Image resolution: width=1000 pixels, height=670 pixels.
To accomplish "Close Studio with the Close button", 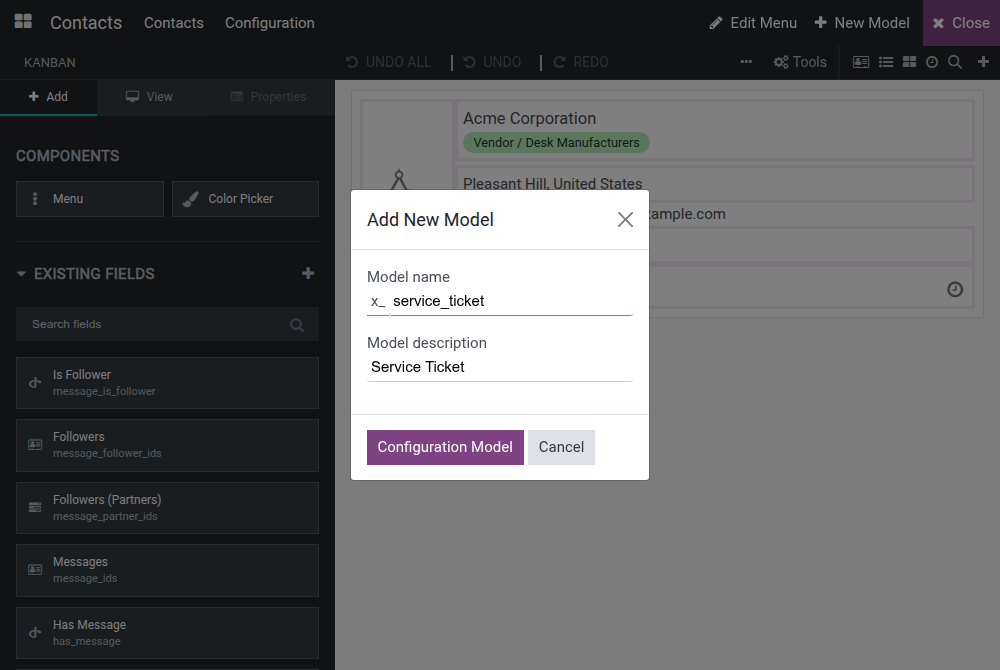I will 961,23.
